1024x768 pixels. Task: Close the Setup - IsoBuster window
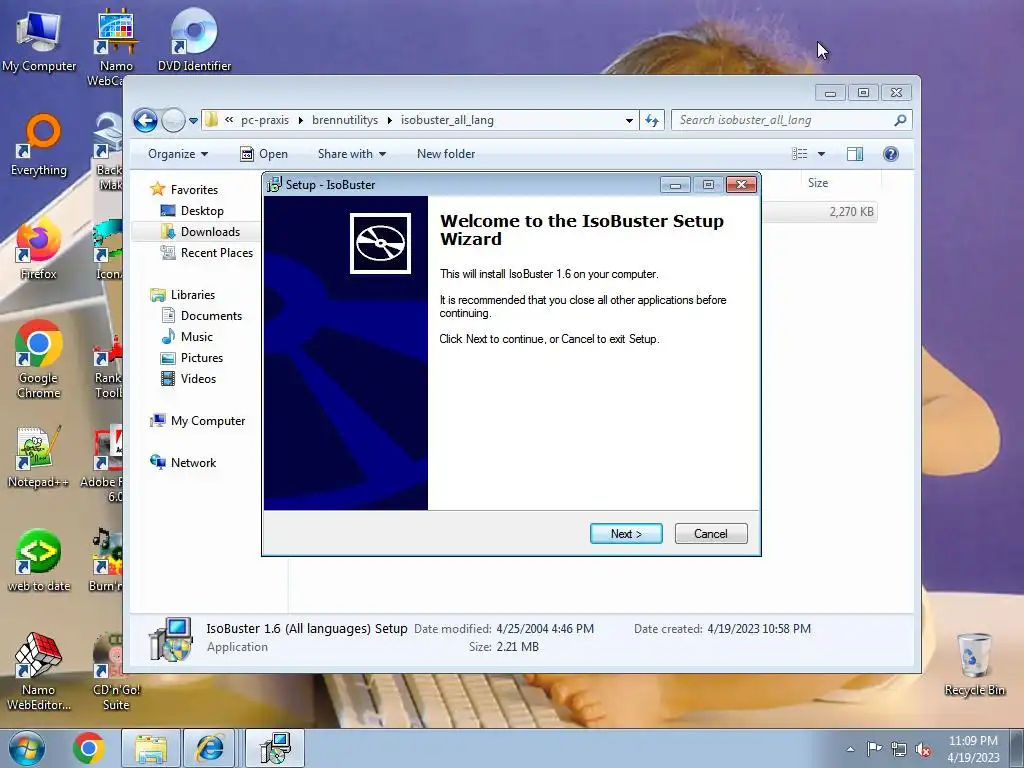point(741,185)
